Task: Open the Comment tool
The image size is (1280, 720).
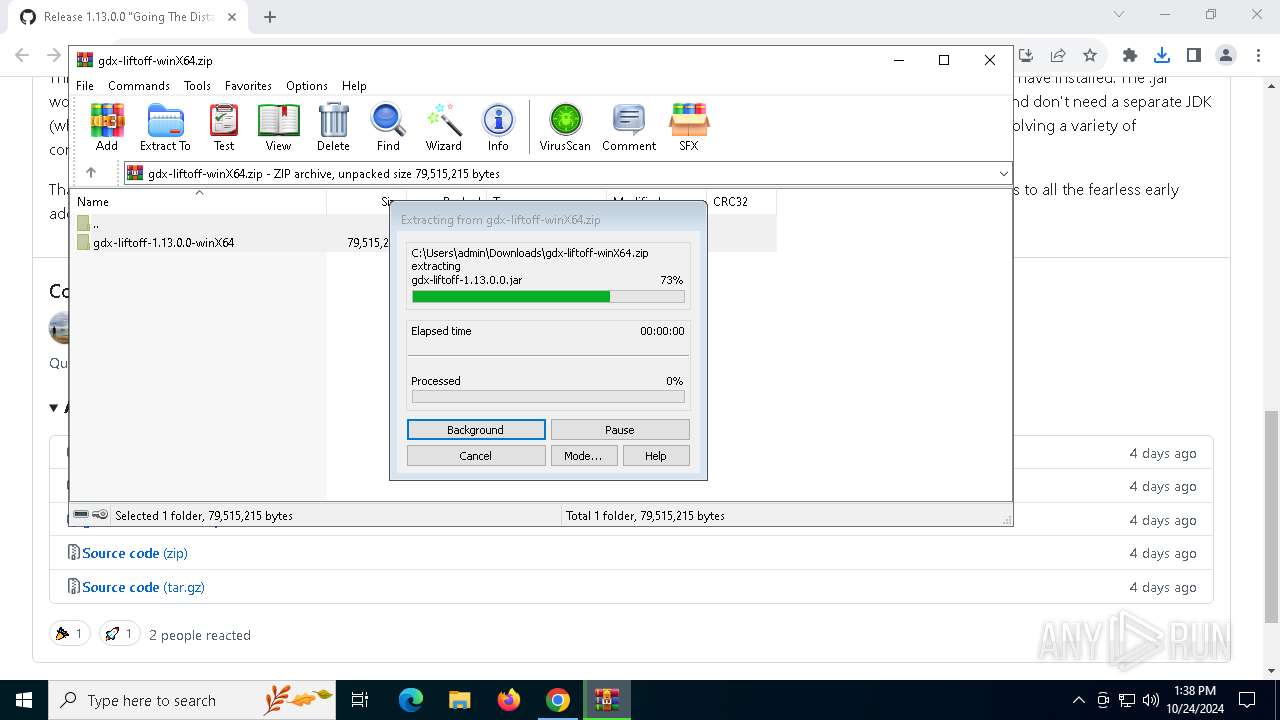Action: tap(629, 127)
